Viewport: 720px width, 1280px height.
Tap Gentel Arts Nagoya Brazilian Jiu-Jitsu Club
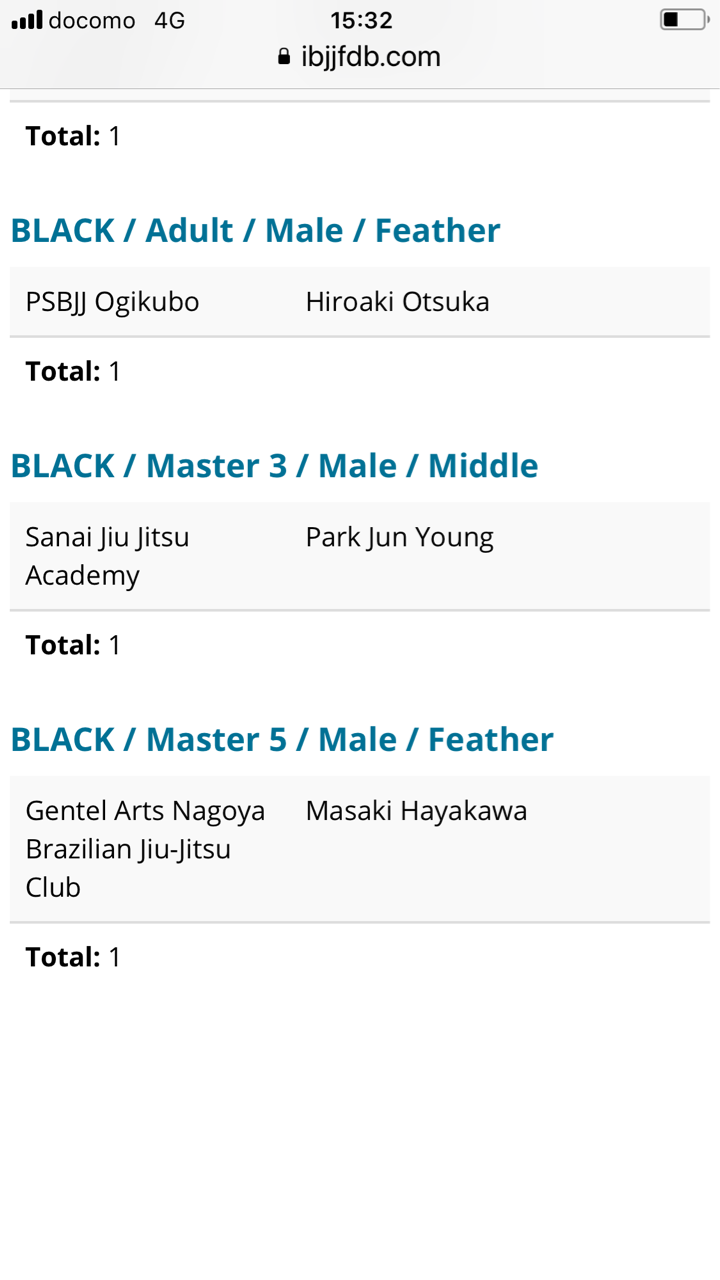pyautogui.click(x=145, y=849)
